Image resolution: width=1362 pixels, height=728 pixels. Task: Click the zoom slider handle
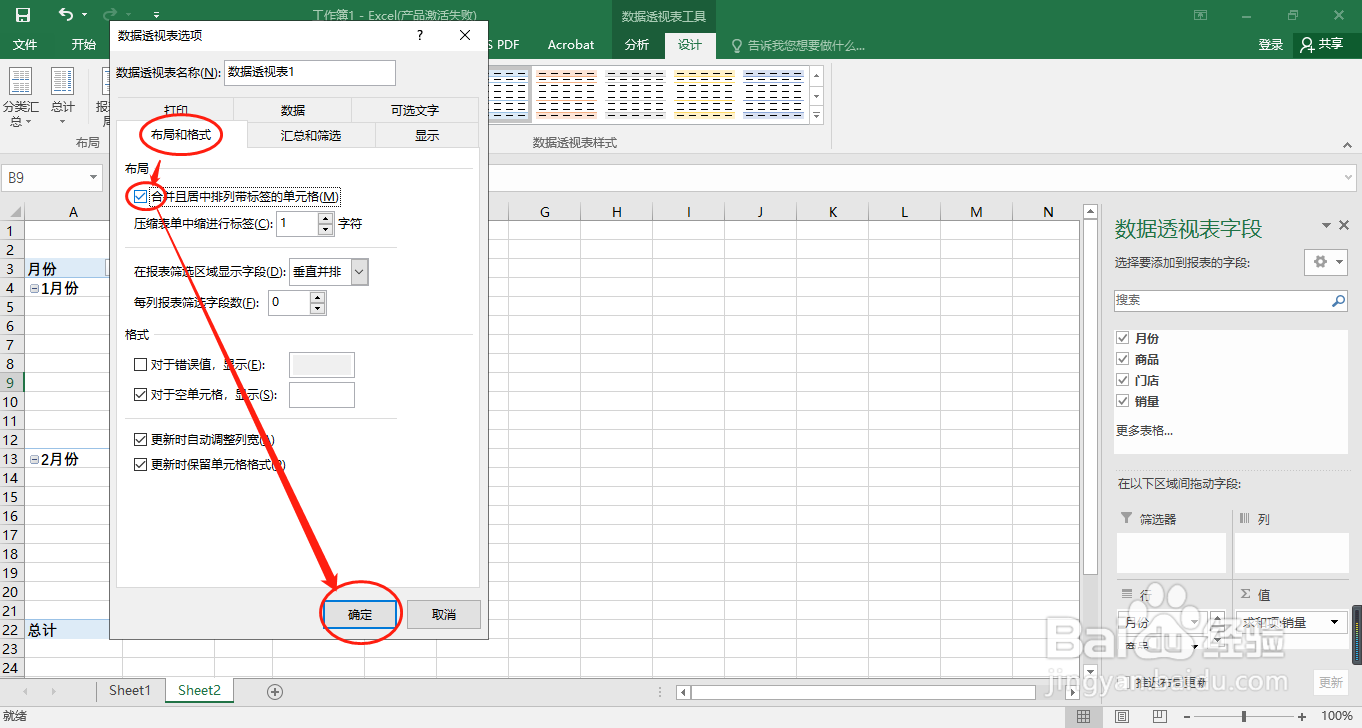pos(1244,716)
